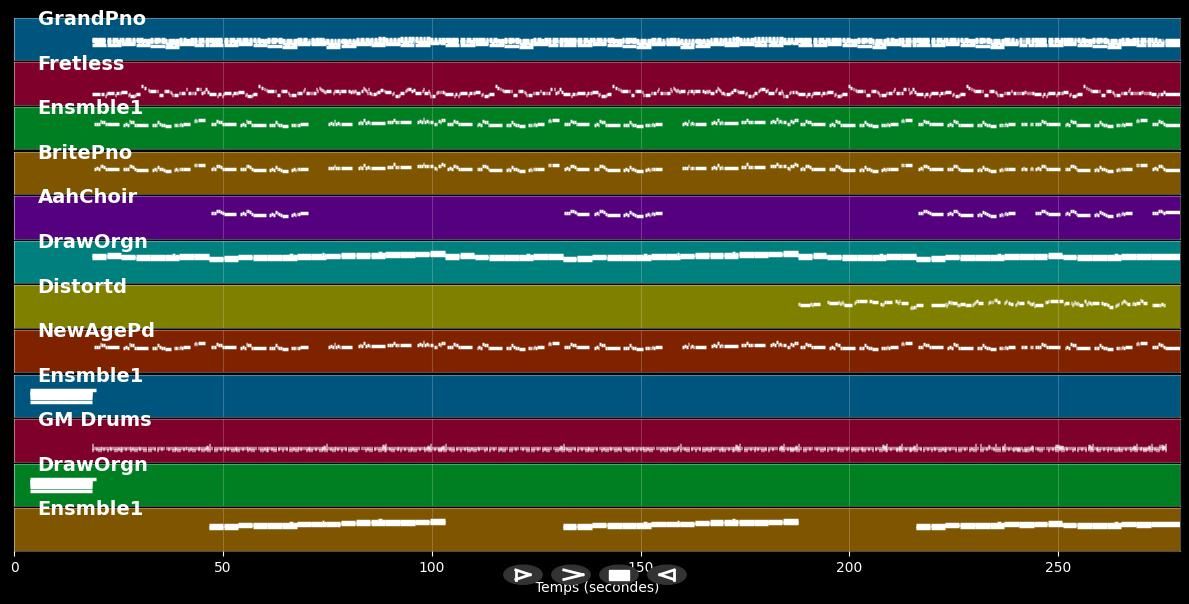Click the GM Drums track label
1189x604 pixels.
click(x=94, y=420)
